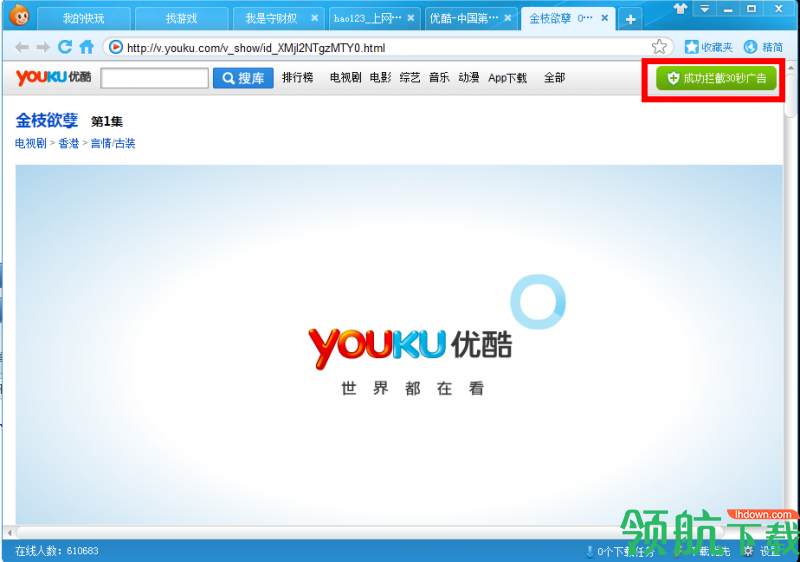Click the site icon in the address bar
This screenshot has width=800, height=562.
(116, 47)
